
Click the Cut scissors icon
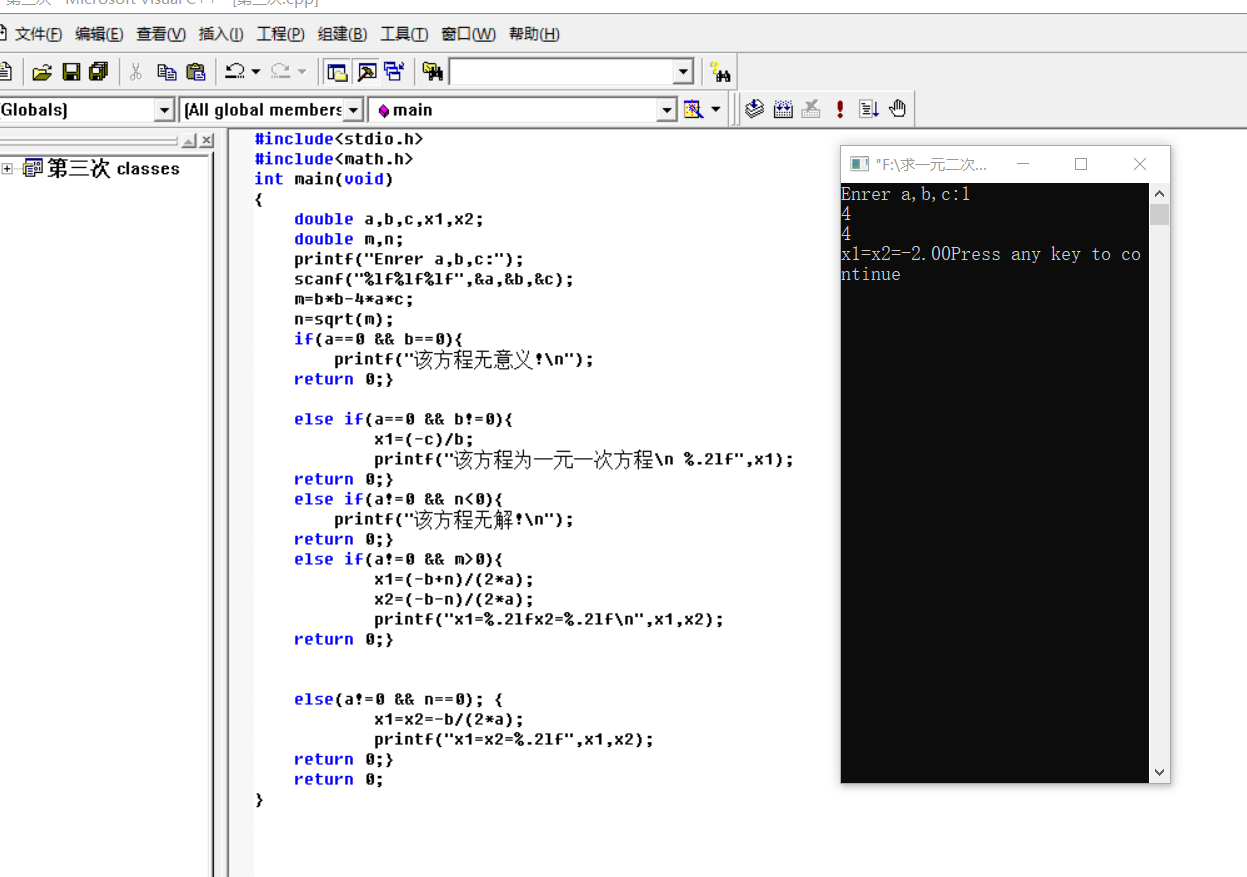coord(136,72)
